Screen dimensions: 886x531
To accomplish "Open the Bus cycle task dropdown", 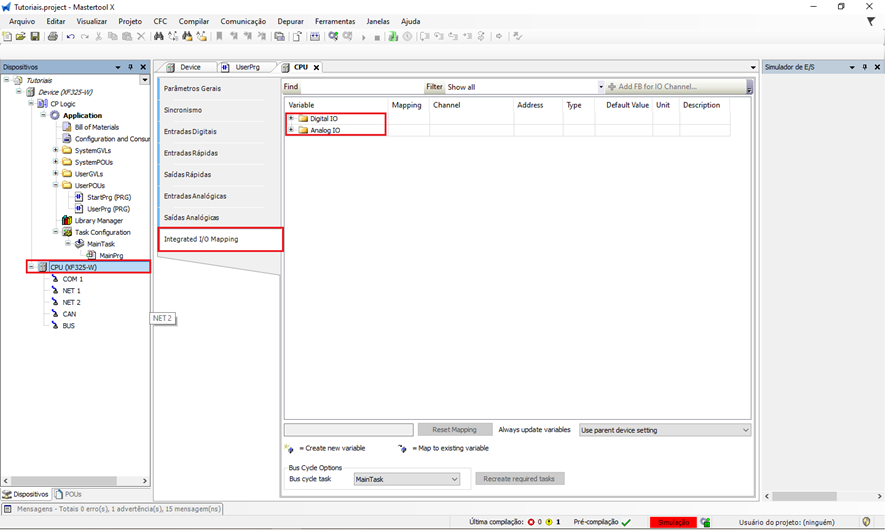I will (x=406, y=479).
